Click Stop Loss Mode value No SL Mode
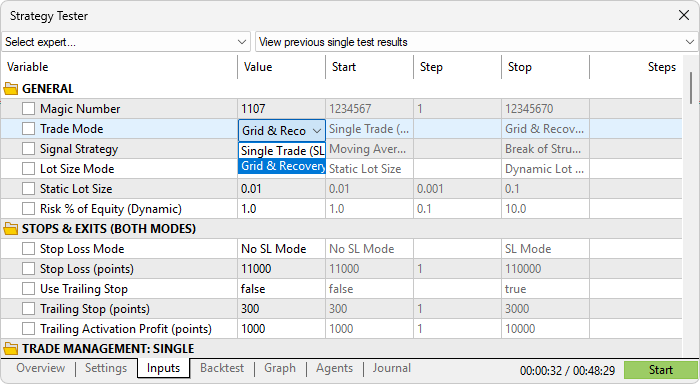Image resolution: width=700 pixels, height=384 pixels. pos(282,249)
